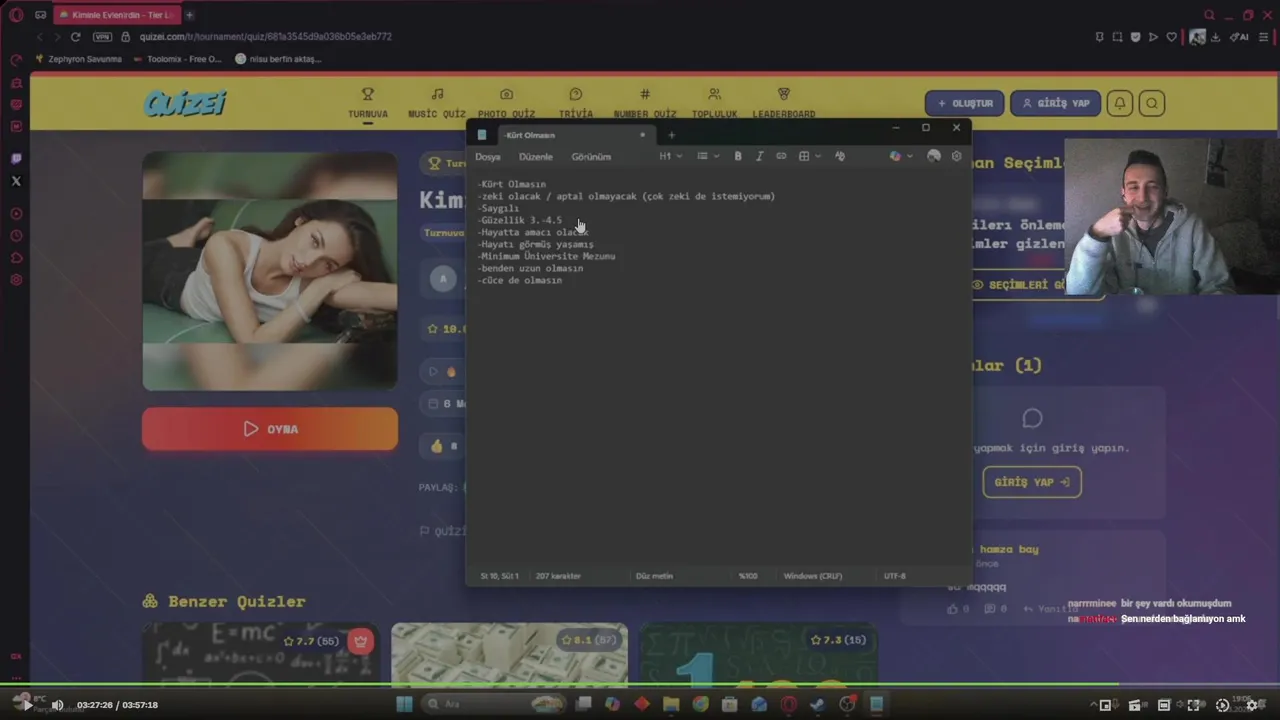Click the notifications bell on Quizei
The height and width of the screenshot is (720, 1280).
1120,103
